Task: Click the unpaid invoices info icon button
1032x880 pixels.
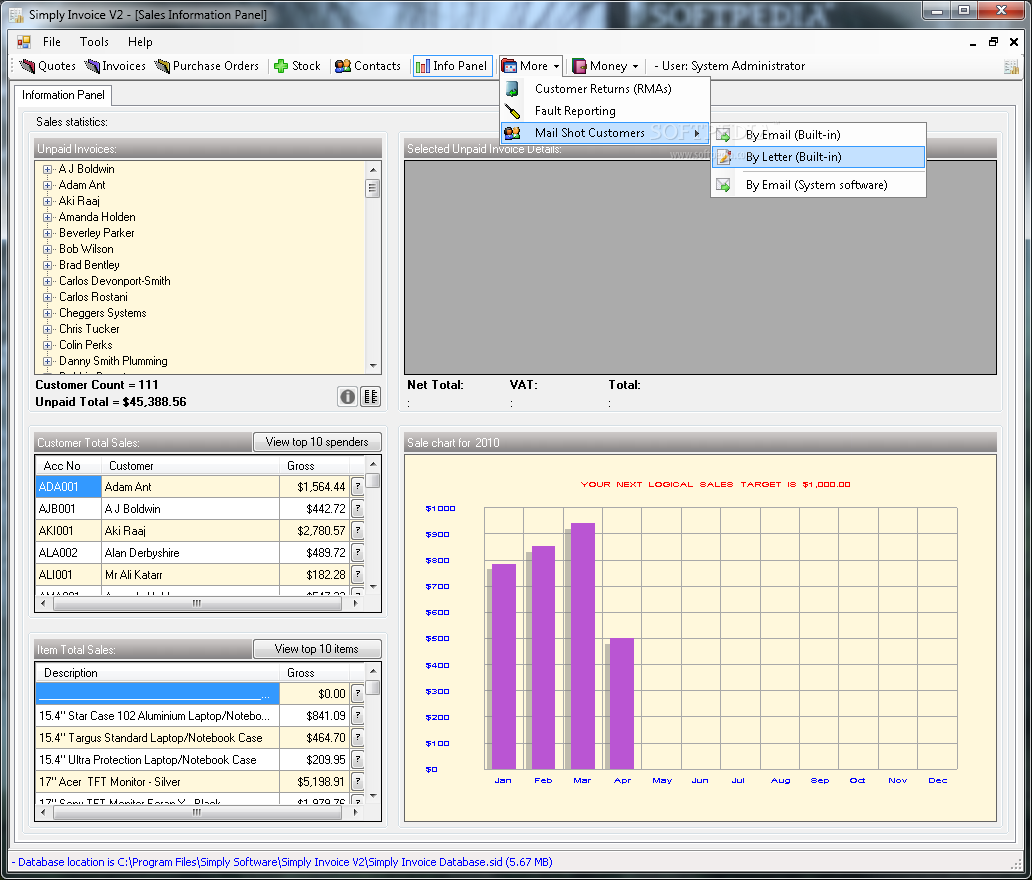Action: (x=348, y=396)
